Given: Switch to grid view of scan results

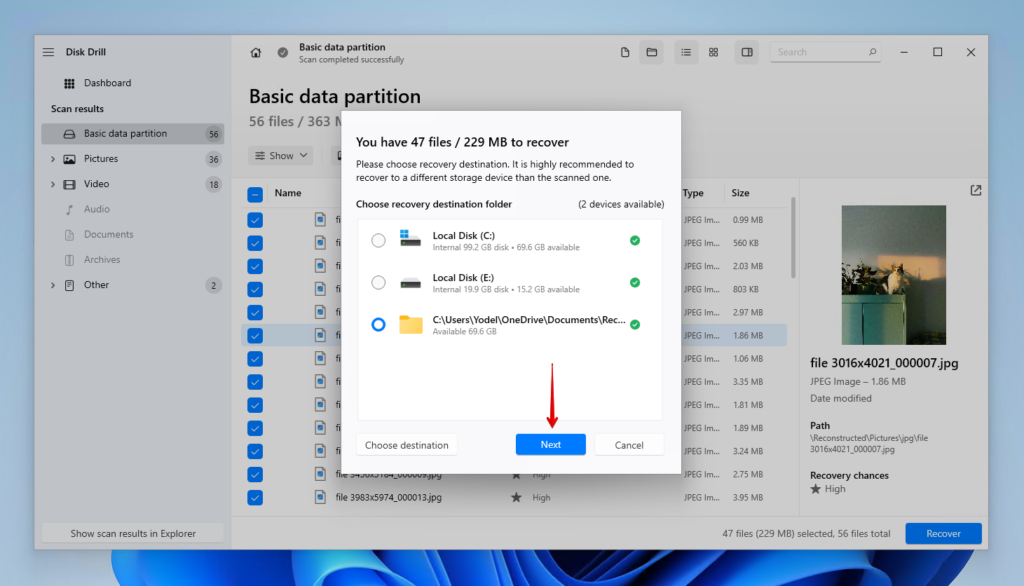Looking at the screenshot, I should click(713, 51).
